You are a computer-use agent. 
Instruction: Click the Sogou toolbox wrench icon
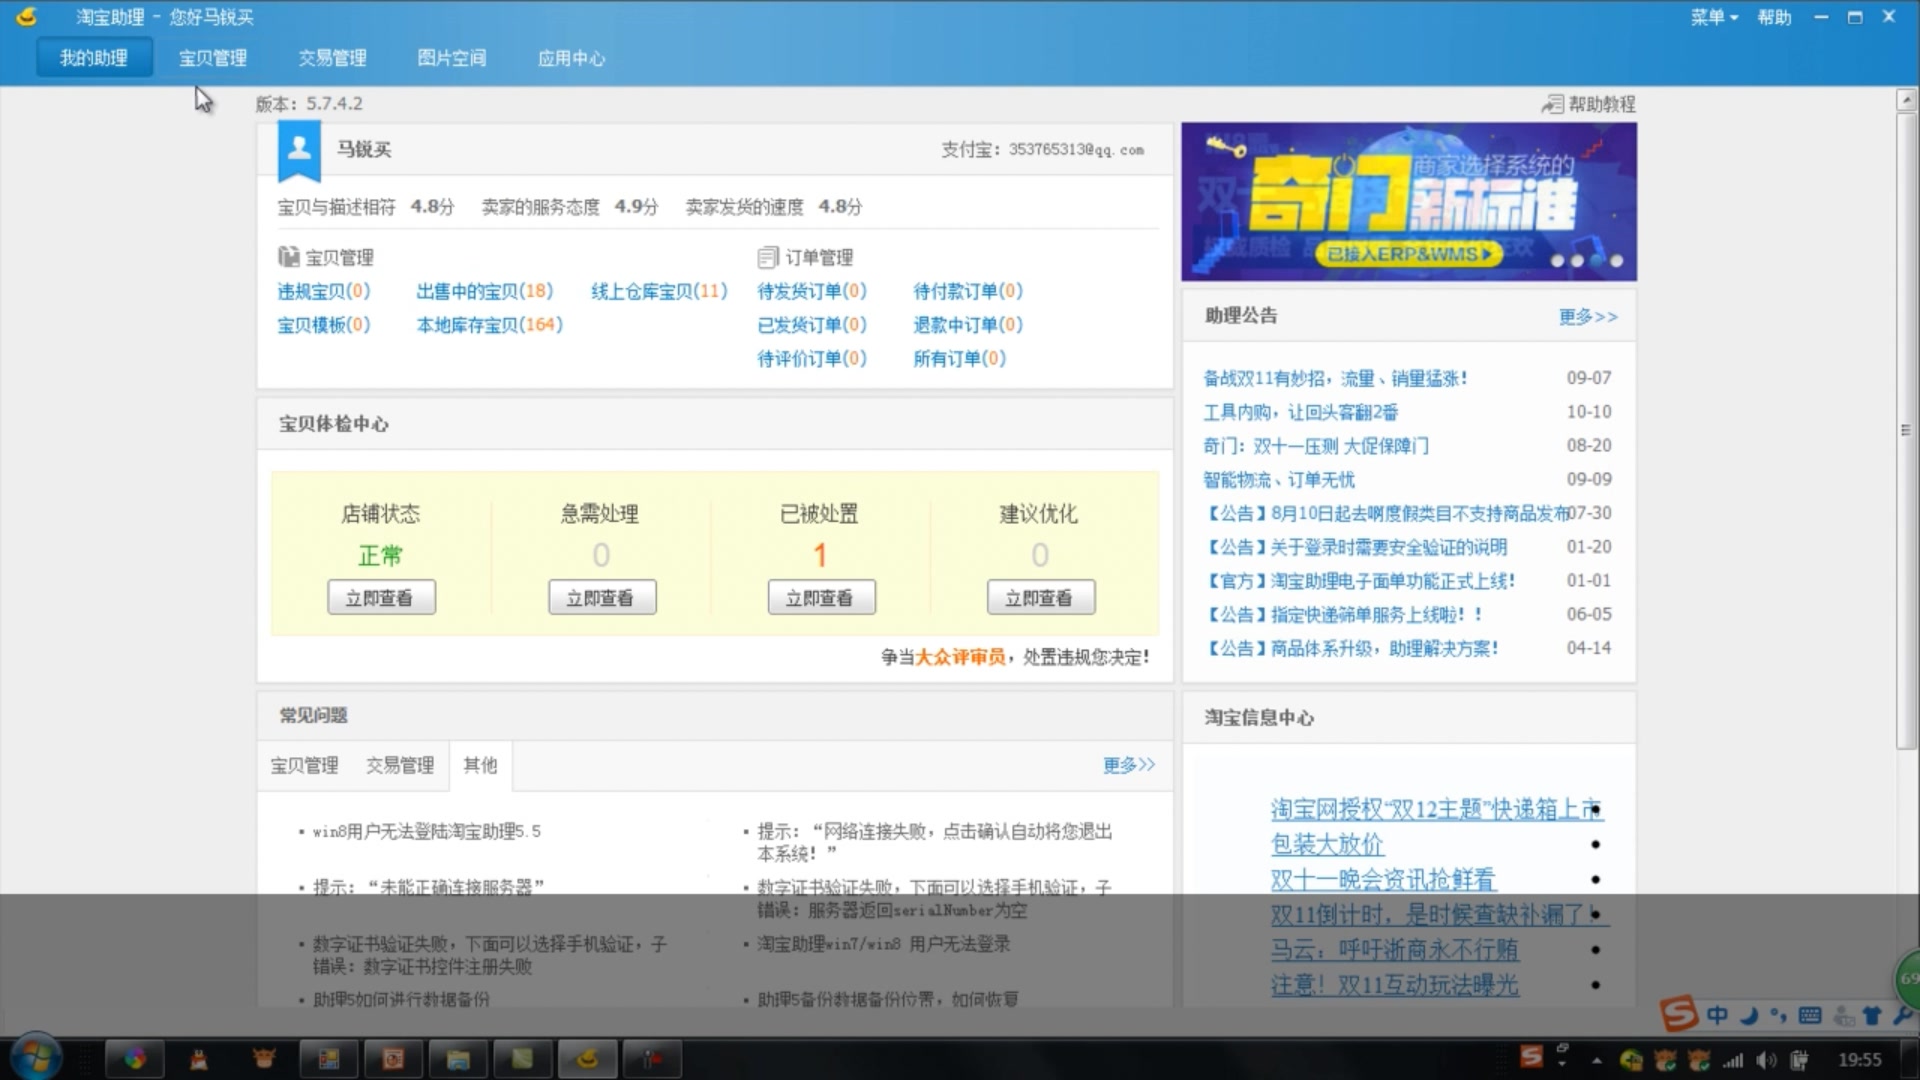(x=1904, y=1014)
